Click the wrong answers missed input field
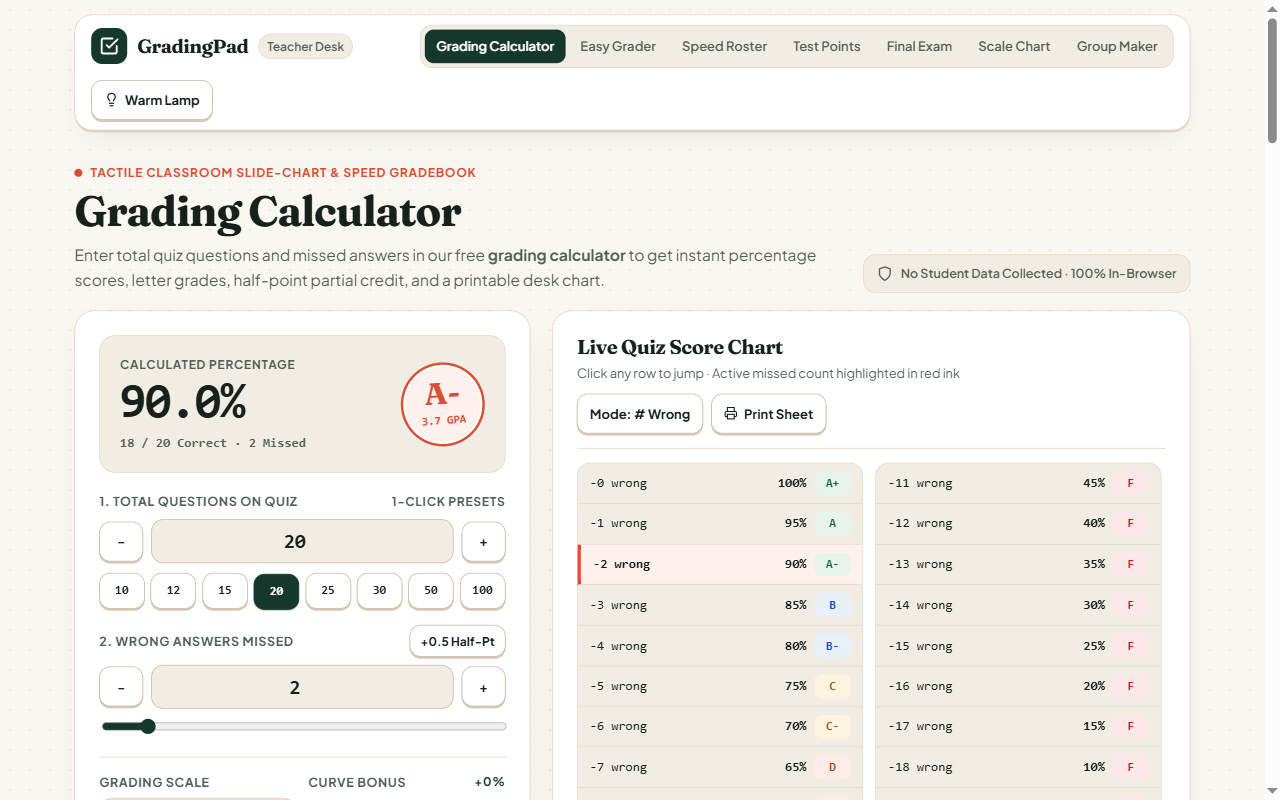The height and width of the screenshot is (800, 1280). click(302, 688)
